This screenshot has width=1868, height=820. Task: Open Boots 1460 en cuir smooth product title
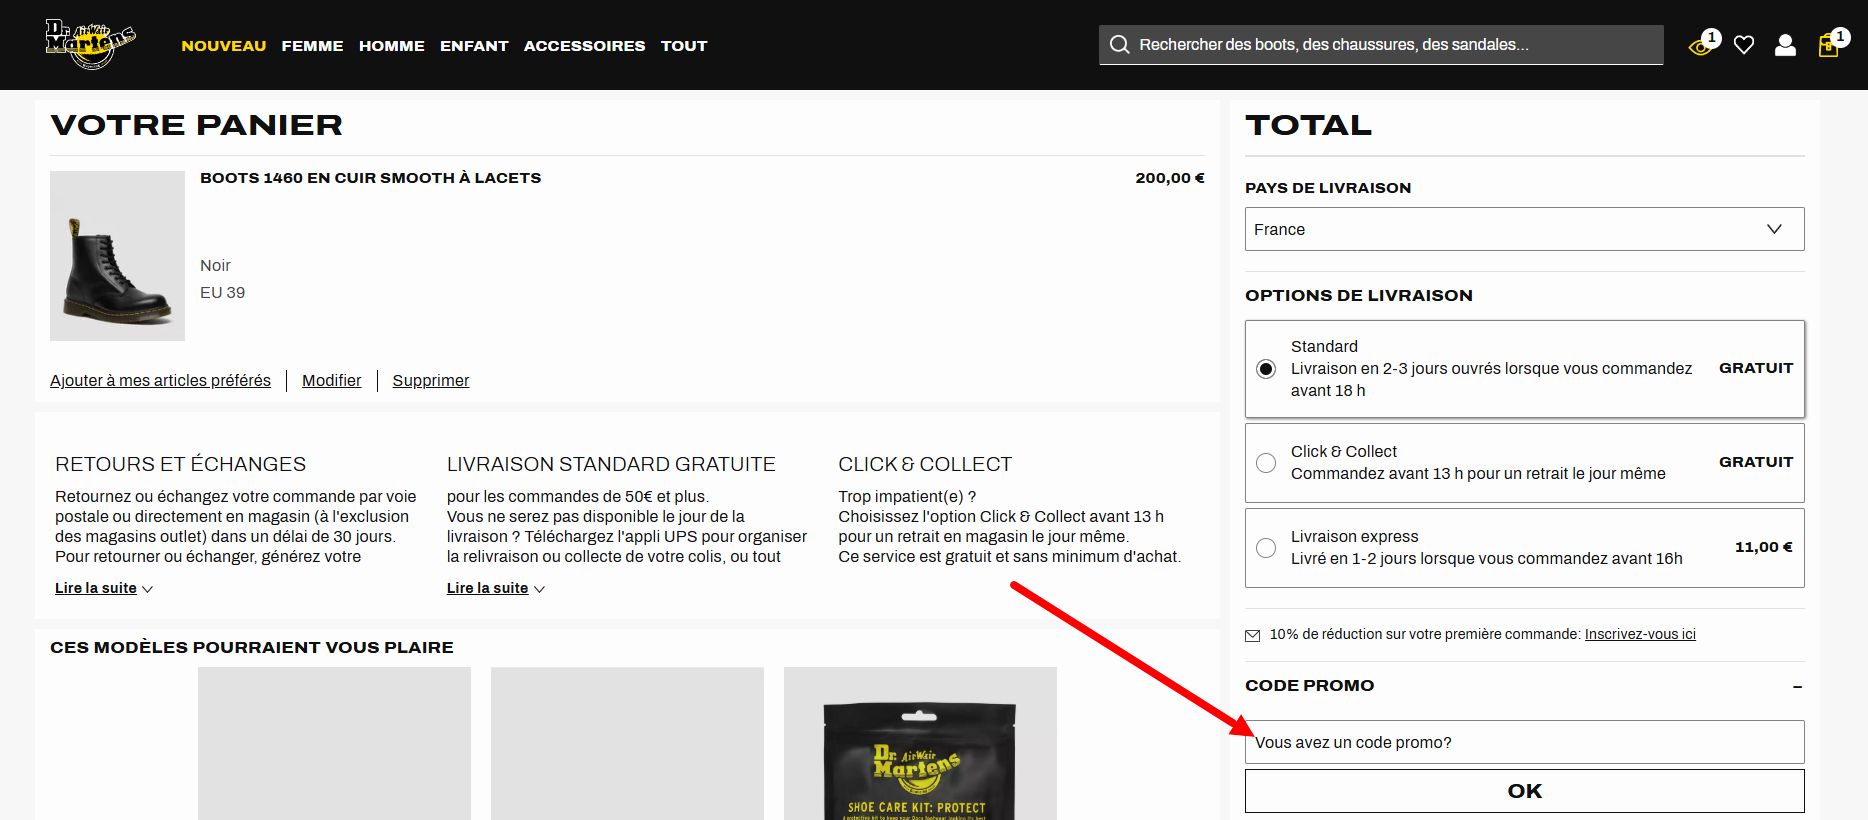tap(371, 178)
